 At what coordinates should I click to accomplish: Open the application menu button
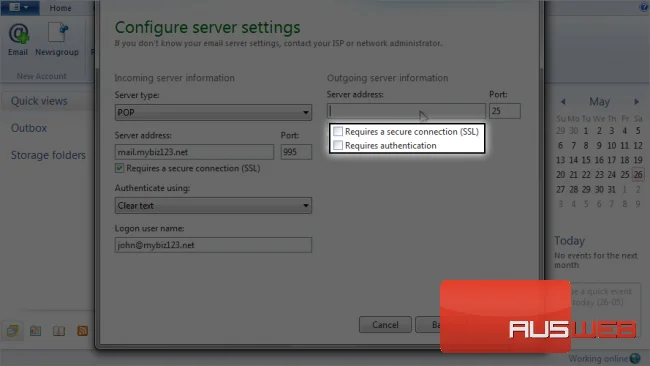click(19, 7)
